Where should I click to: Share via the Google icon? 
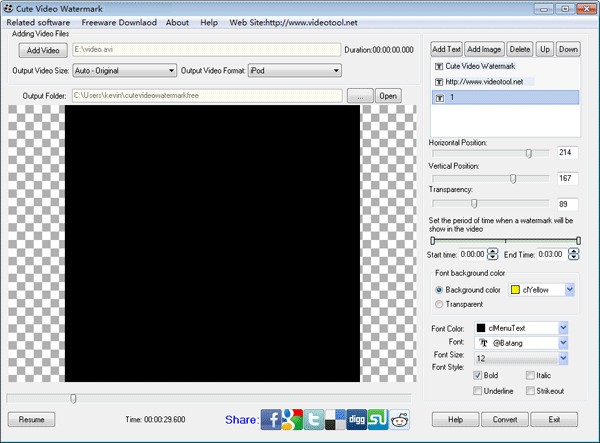coord(294,420)
